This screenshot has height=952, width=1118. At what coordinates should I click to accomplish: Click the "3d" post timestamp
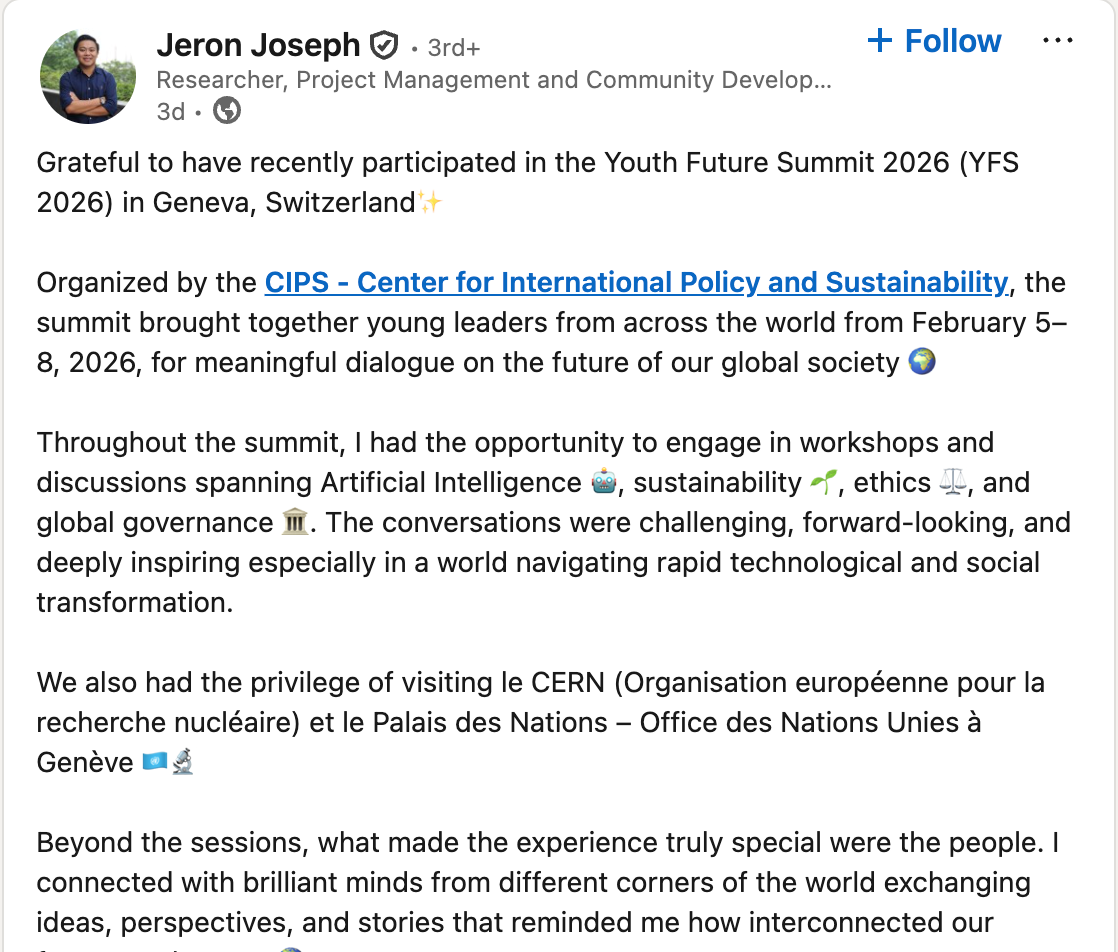coord(171,112)
